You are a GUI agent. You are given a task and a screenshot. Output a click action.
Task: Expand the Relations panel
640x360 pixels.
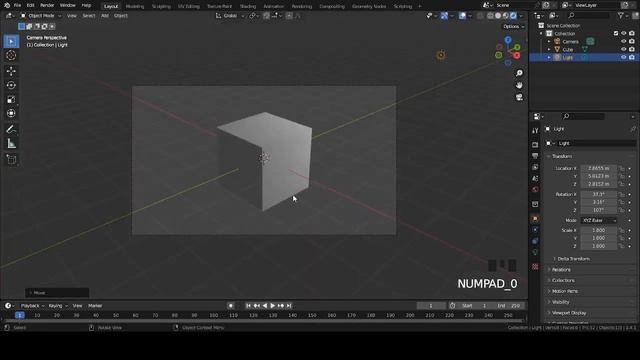561,270
